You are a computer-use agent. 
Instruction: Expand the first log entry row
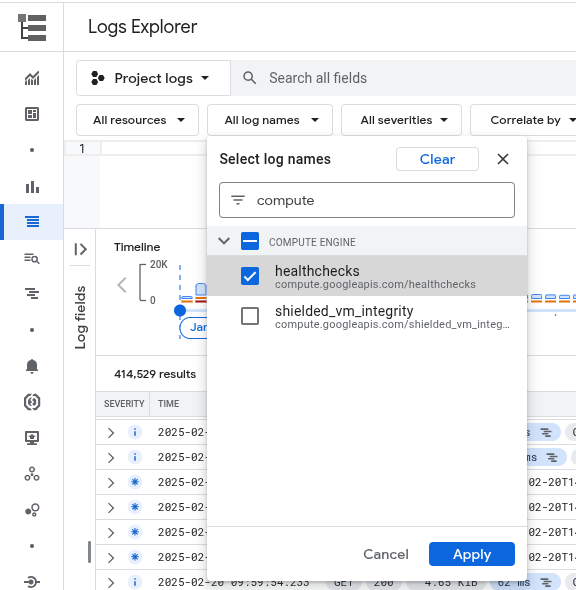[111, 433]
